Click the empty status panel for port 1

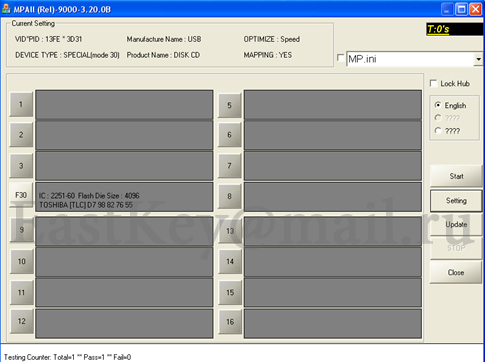point(124,105)
